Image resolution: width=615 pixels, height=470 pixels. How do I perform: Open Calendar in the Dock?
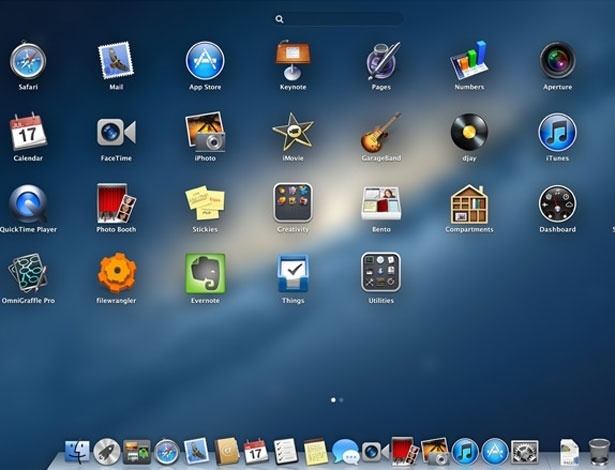[256, 452]
